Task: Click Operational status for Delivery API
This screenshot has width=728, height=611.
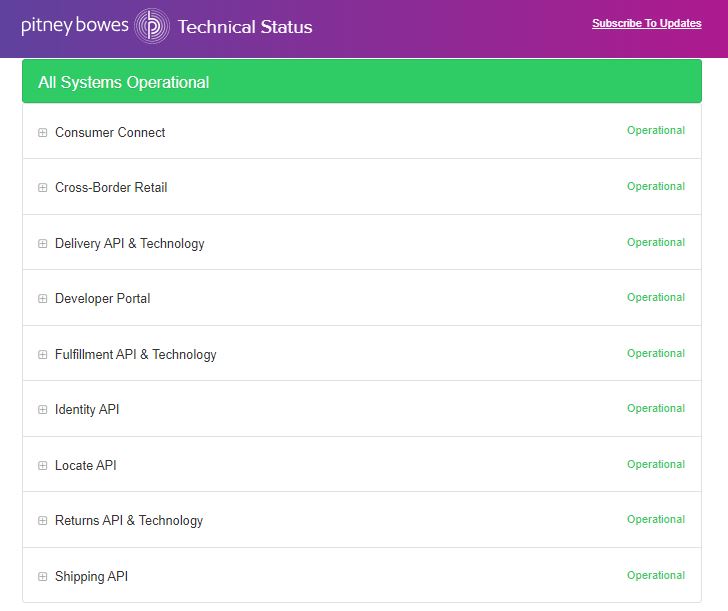Action: point(656,242)
